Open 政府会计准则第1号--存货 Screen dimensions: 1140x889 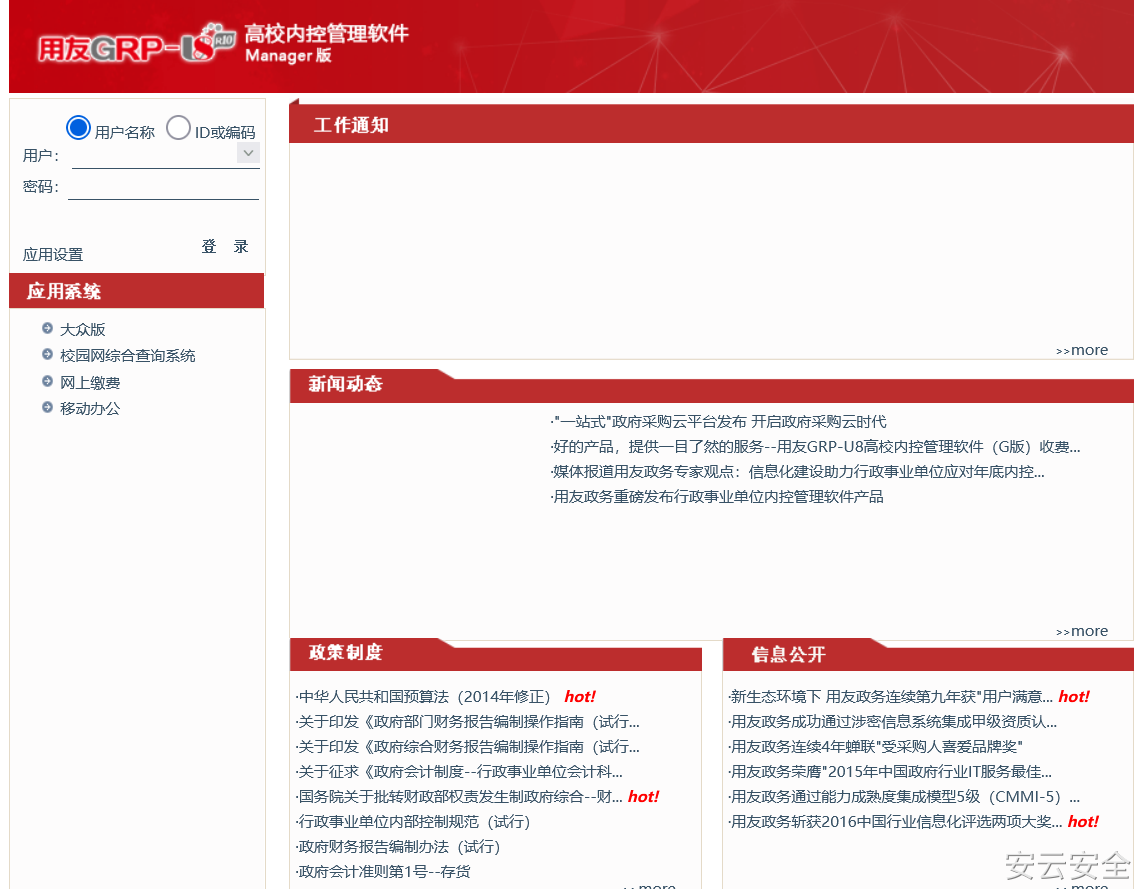click(384, 872)
